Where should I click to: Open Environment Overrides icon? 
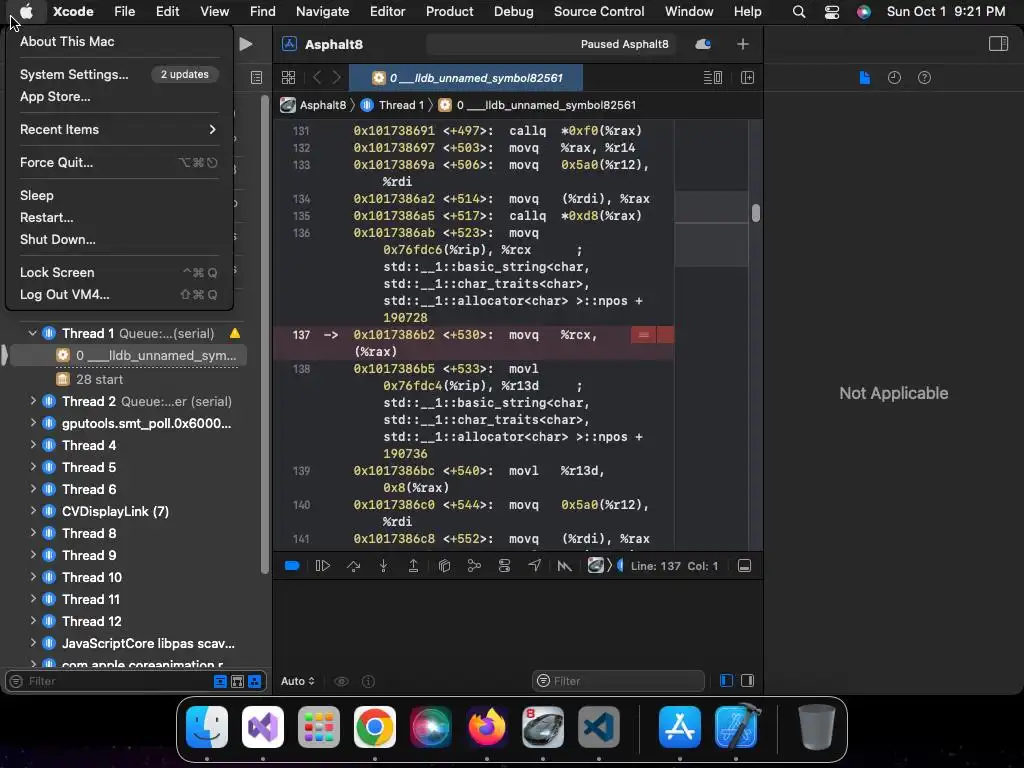504,566
